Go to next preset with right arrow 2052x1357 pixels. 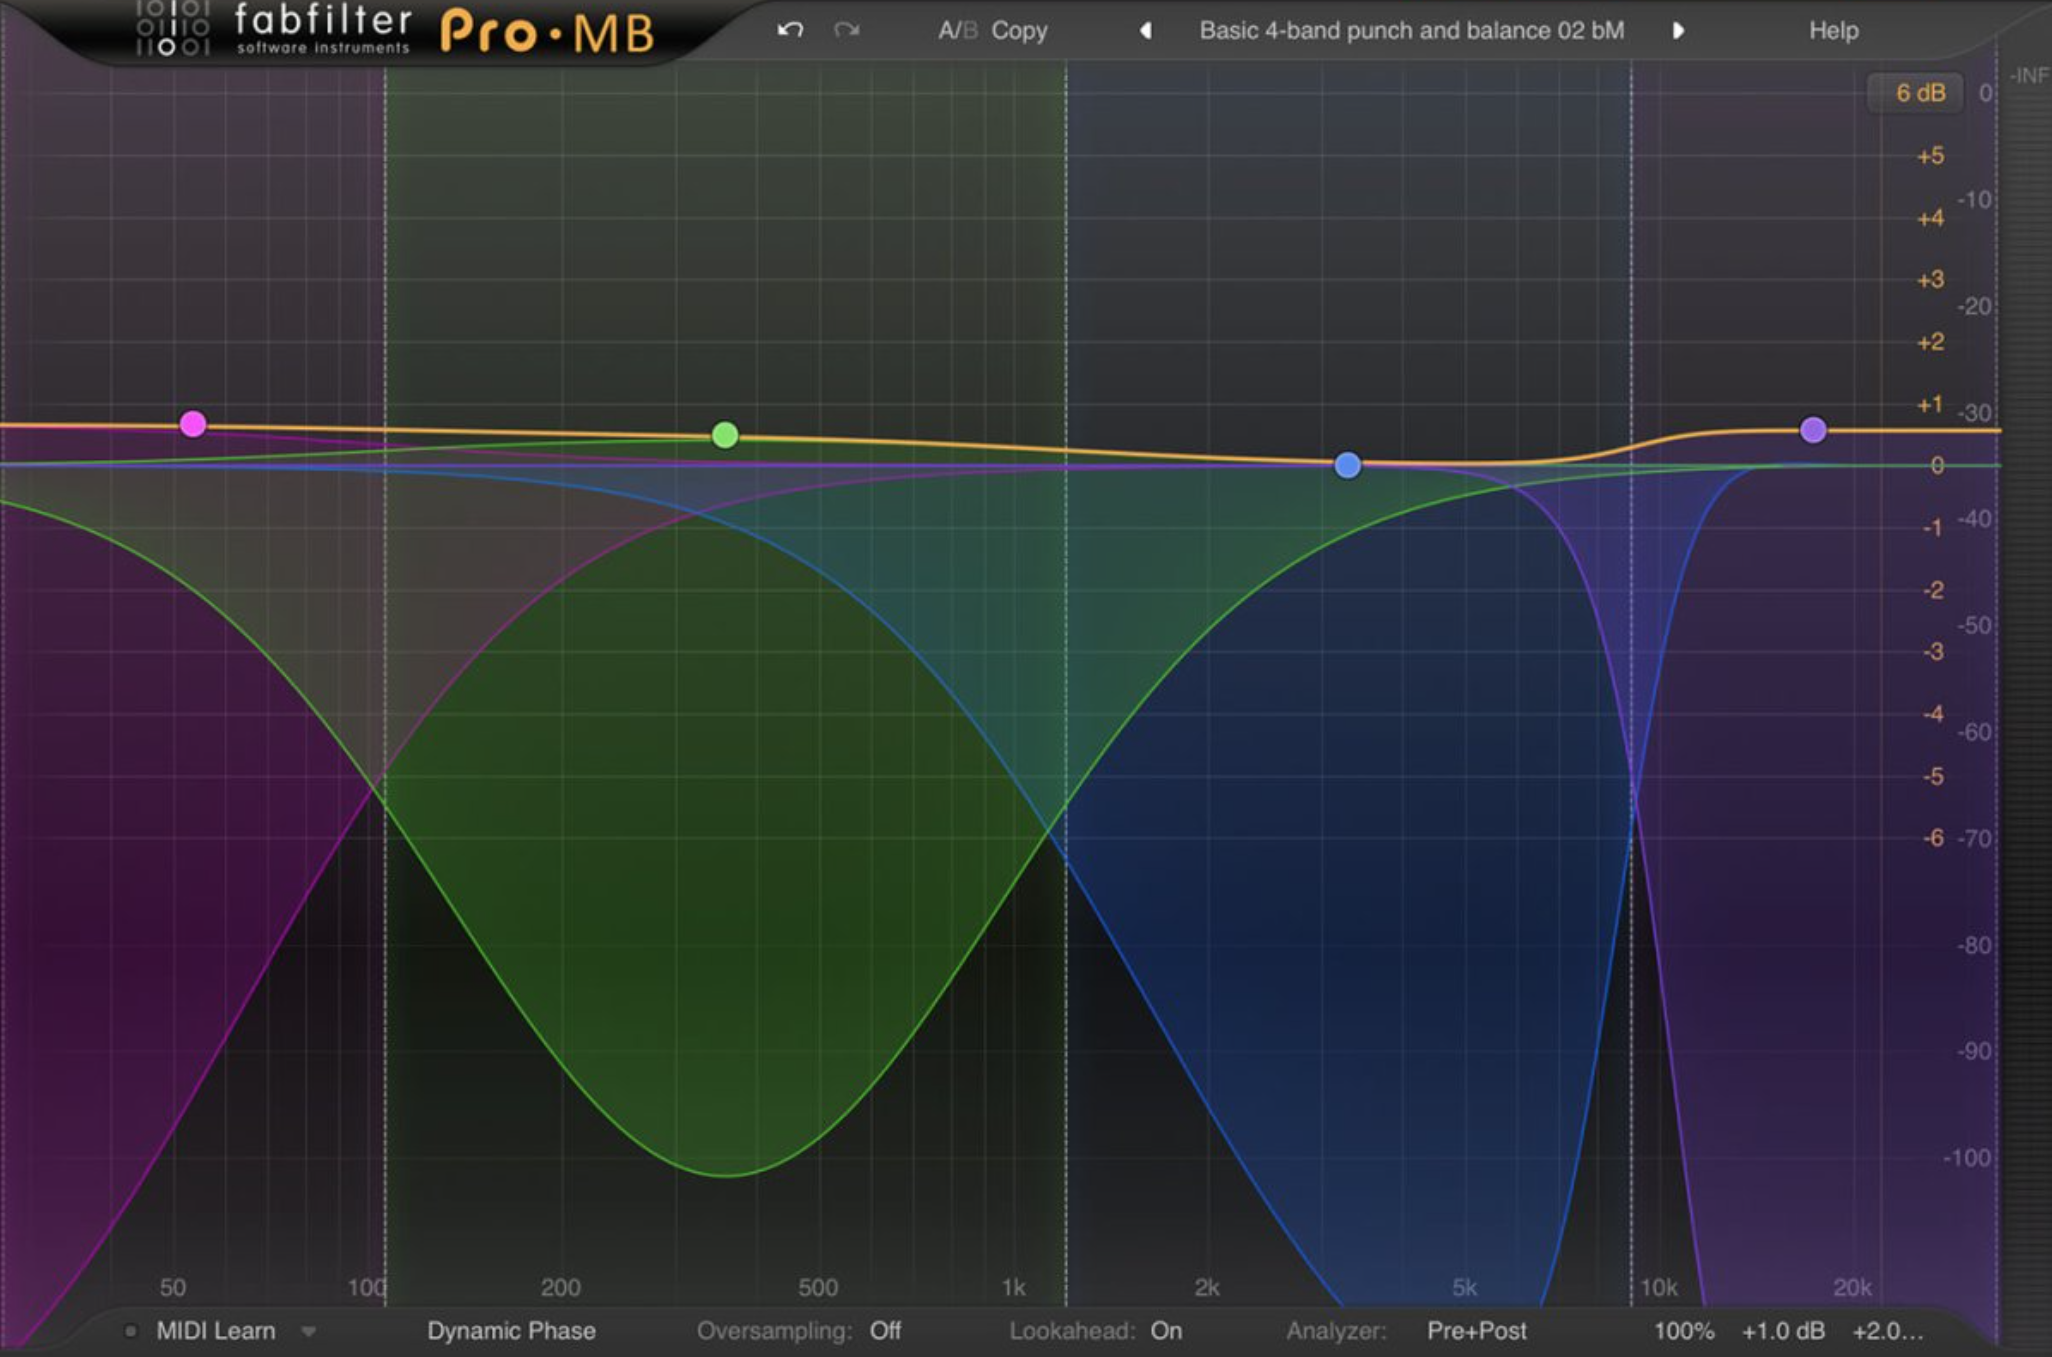point(1678,31)
